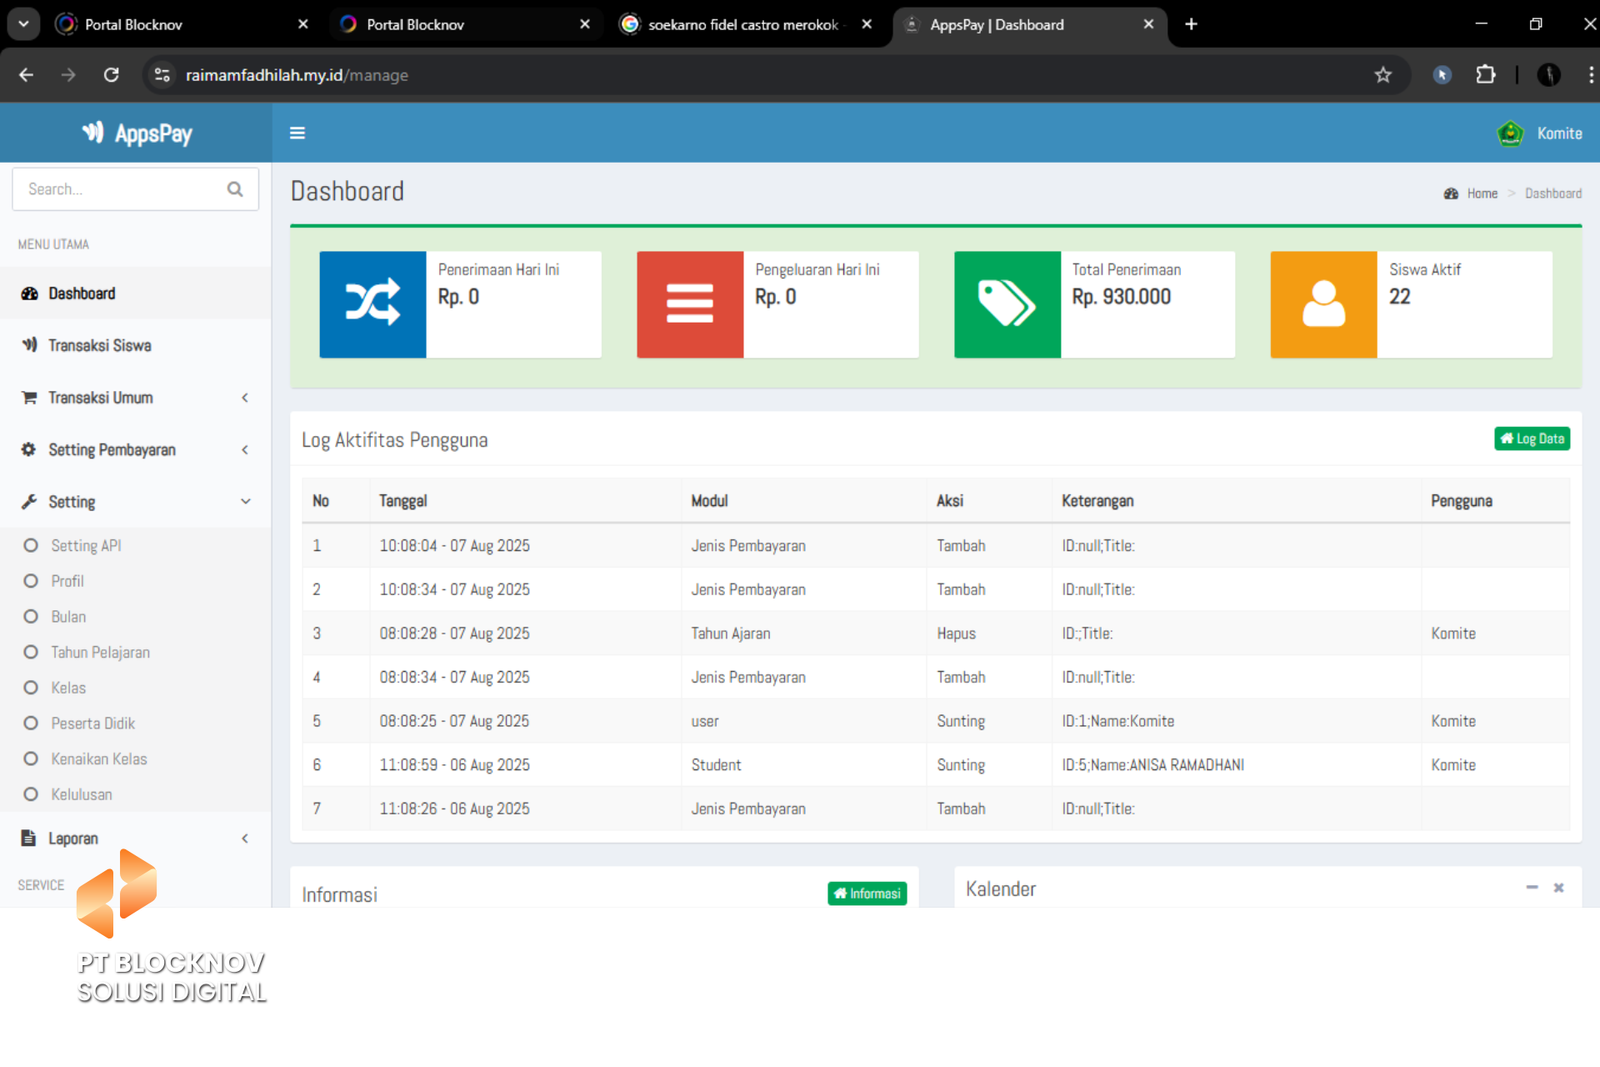Expand the Transaksi Umum submenu

(100, 398)
